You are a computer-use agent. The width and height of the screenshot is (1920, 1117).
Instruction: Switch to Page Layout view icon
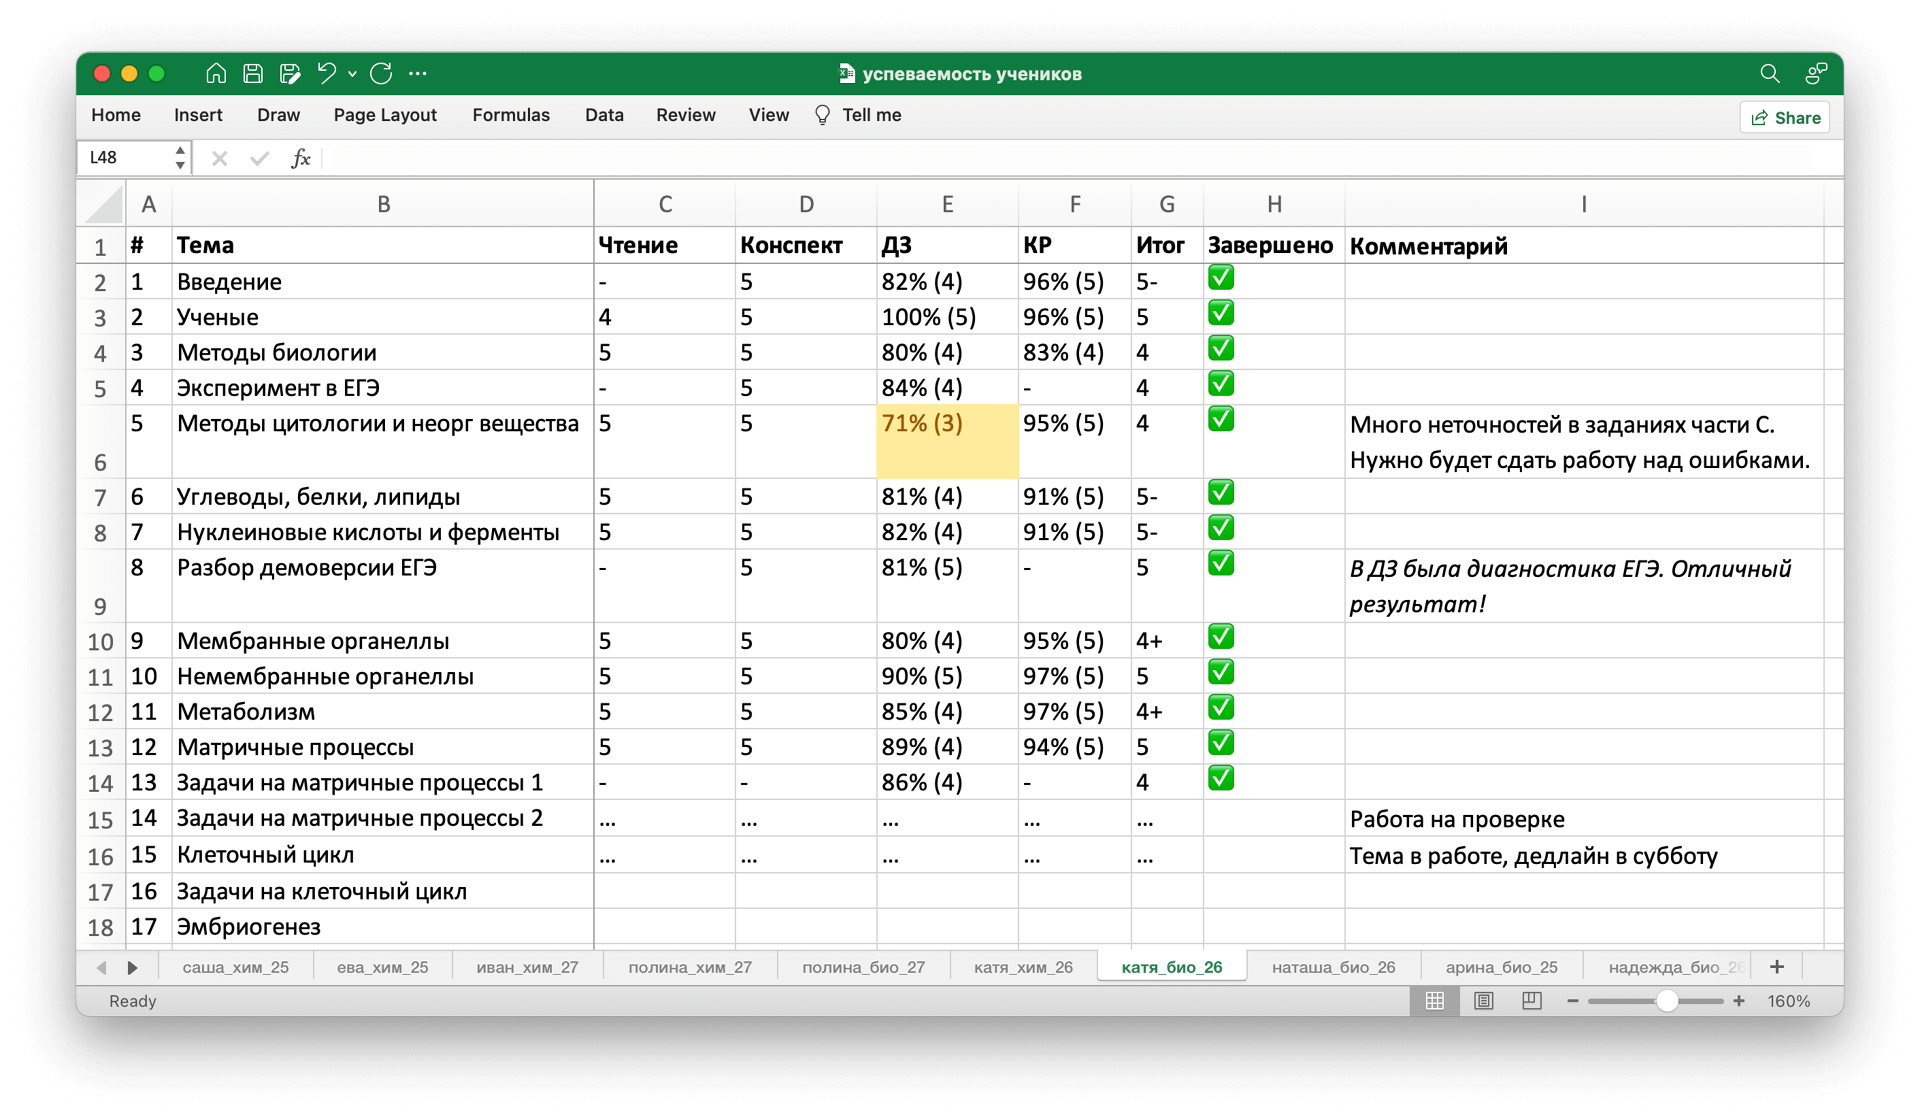1483,1001
